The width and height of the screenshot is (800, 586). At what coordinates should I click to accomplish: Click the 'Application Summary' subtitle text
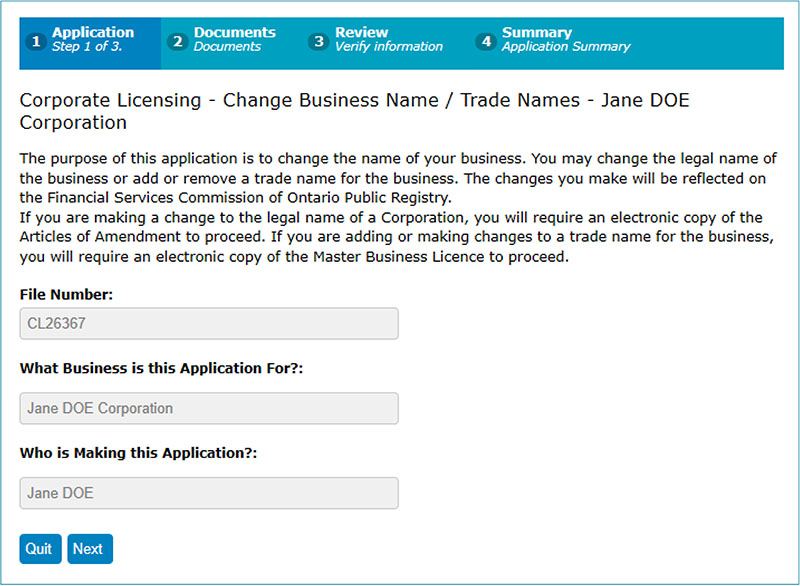click(x=566, y=47)
